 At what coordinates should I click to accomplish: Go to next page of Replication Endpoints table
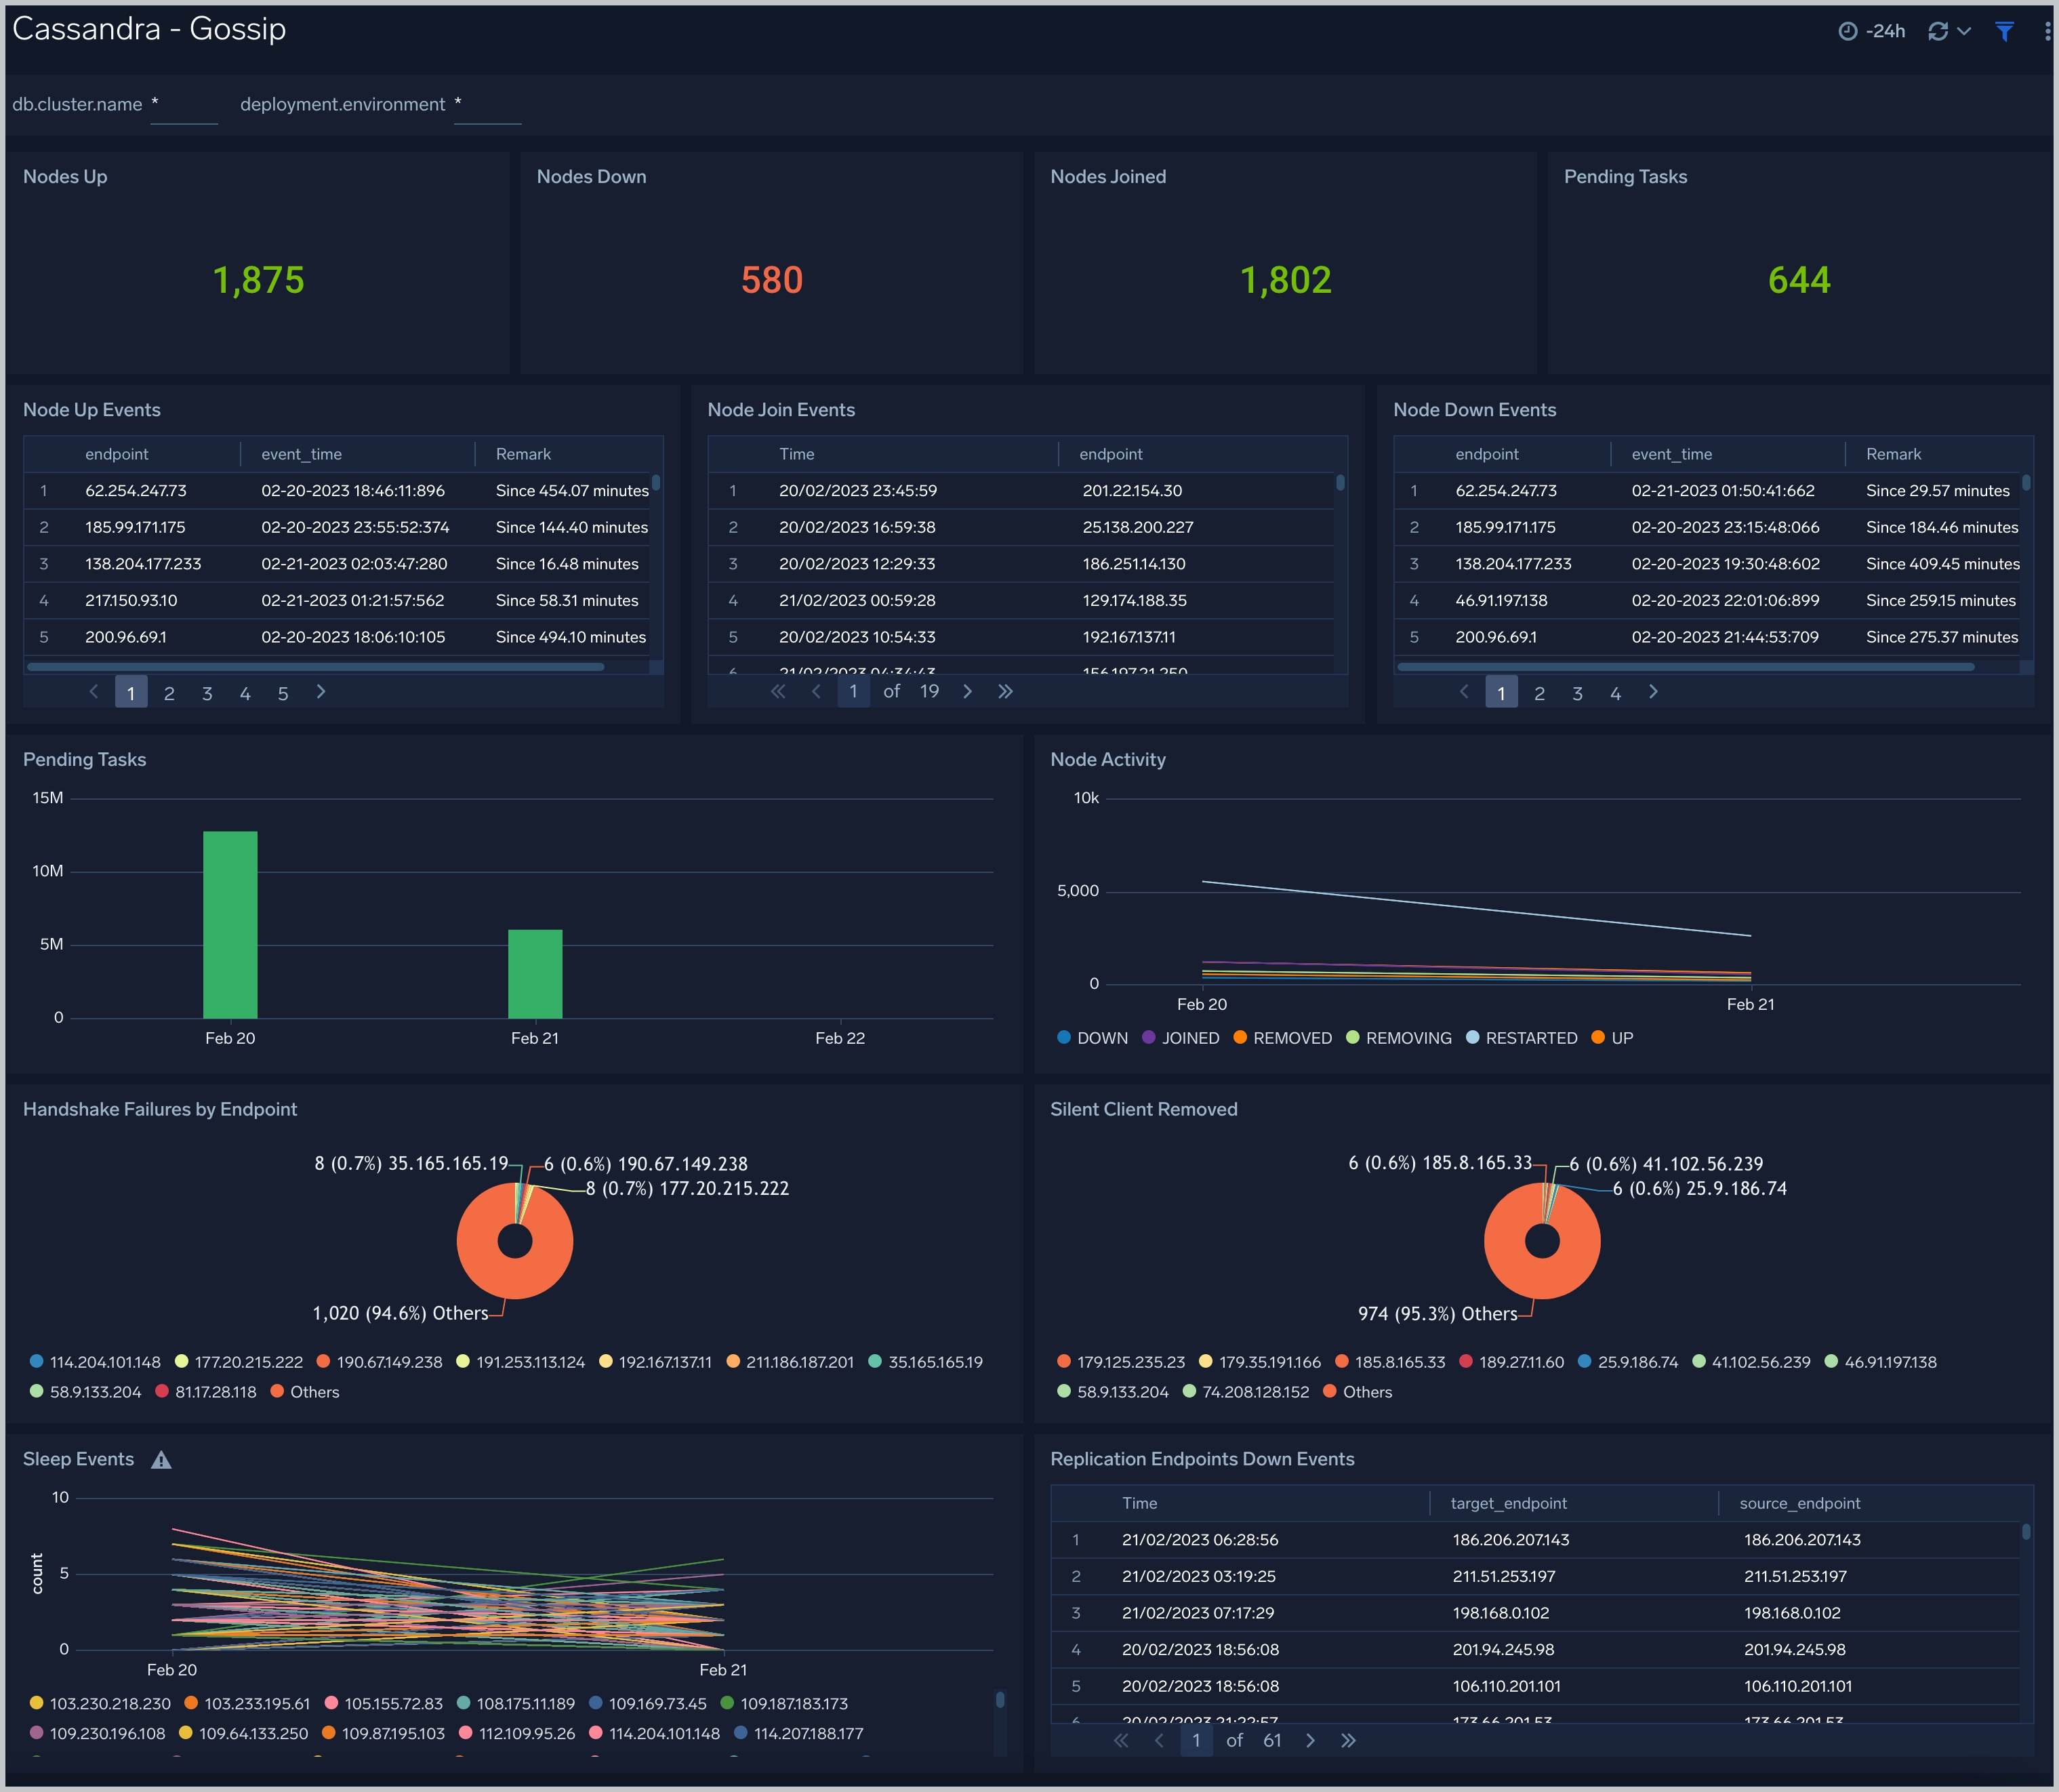(x=1310, y=1740)
